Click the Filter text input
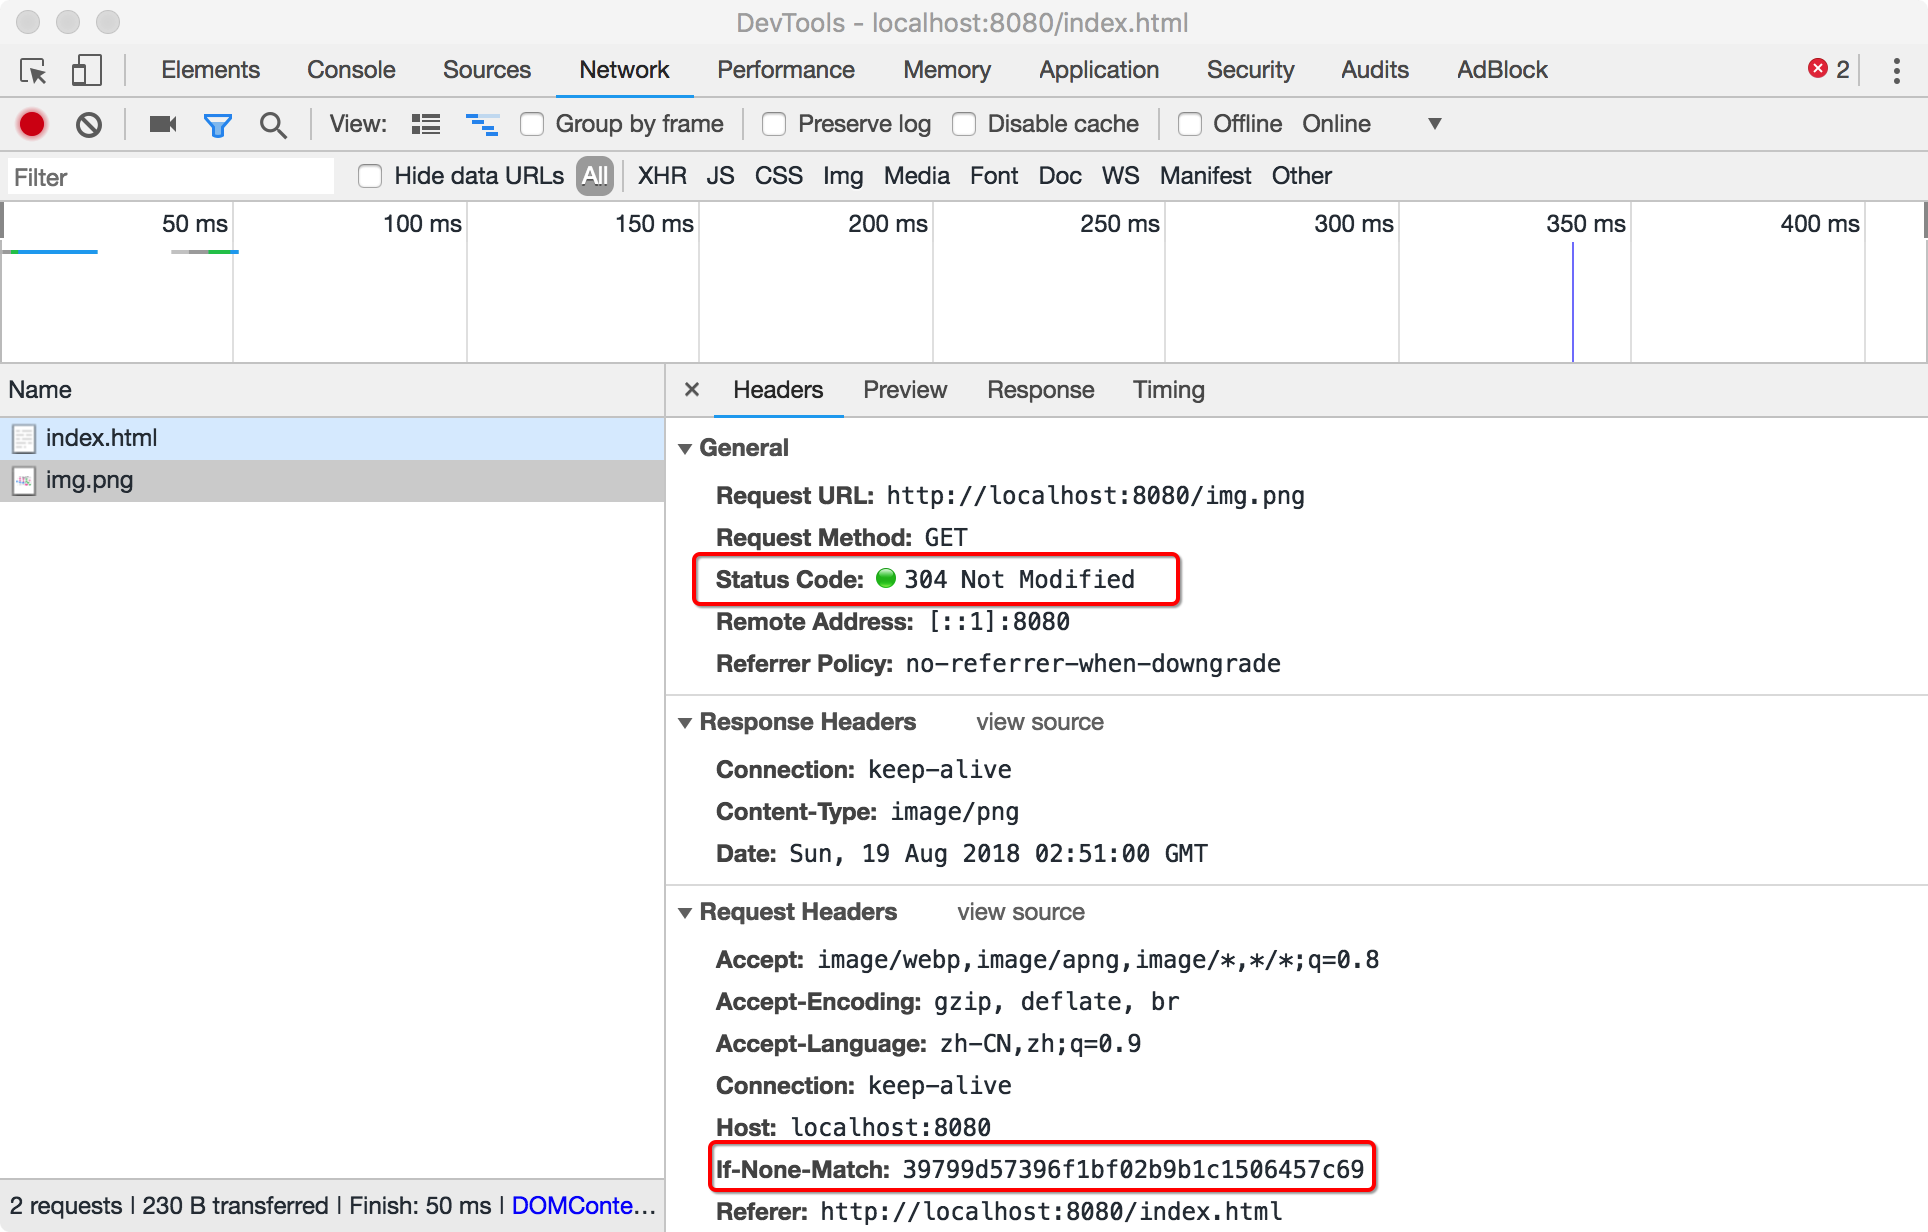 170,177
